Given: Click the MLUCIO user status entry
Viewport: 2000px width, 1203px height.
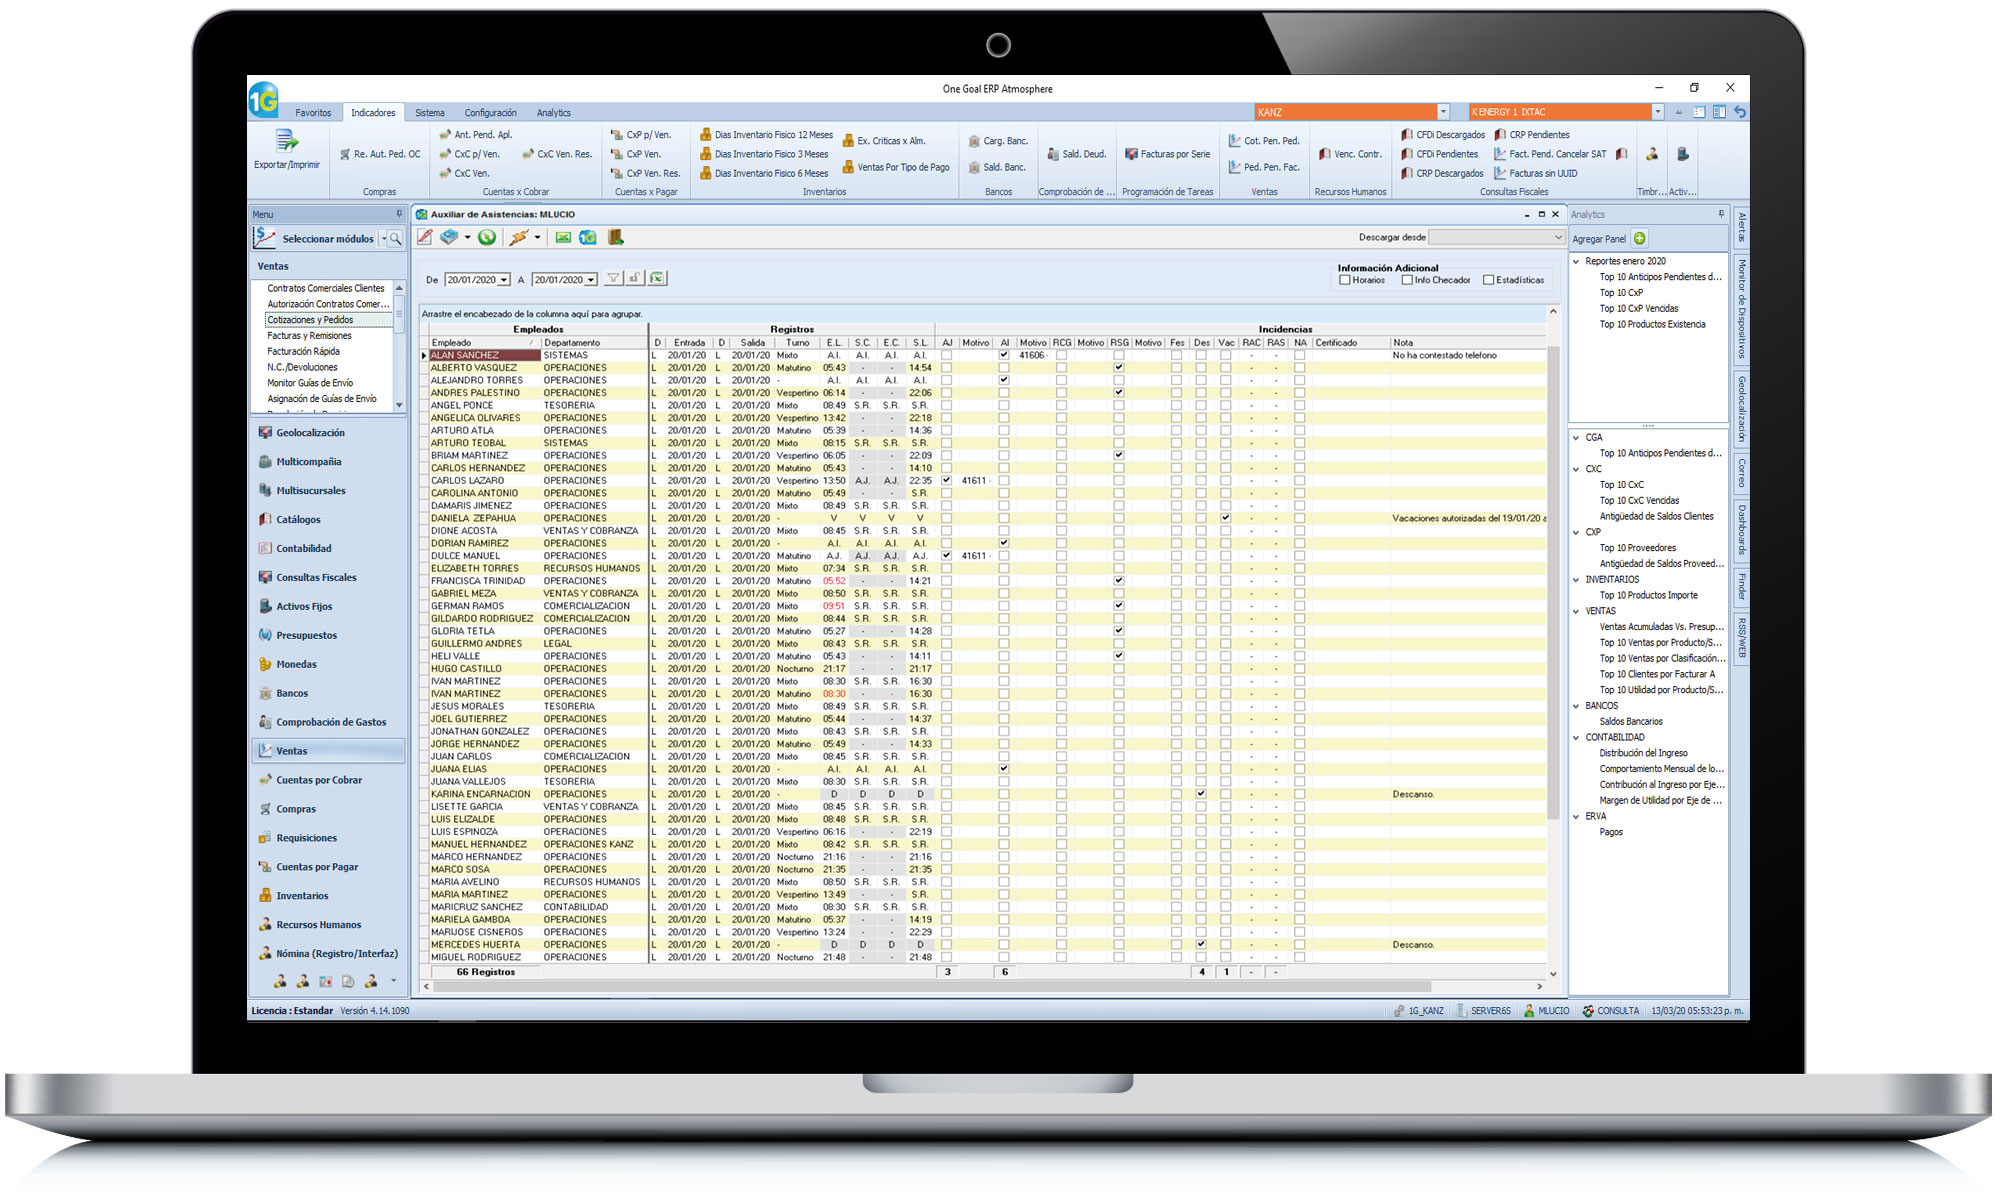Looking at the screenshot, I should point(1546,1011).
